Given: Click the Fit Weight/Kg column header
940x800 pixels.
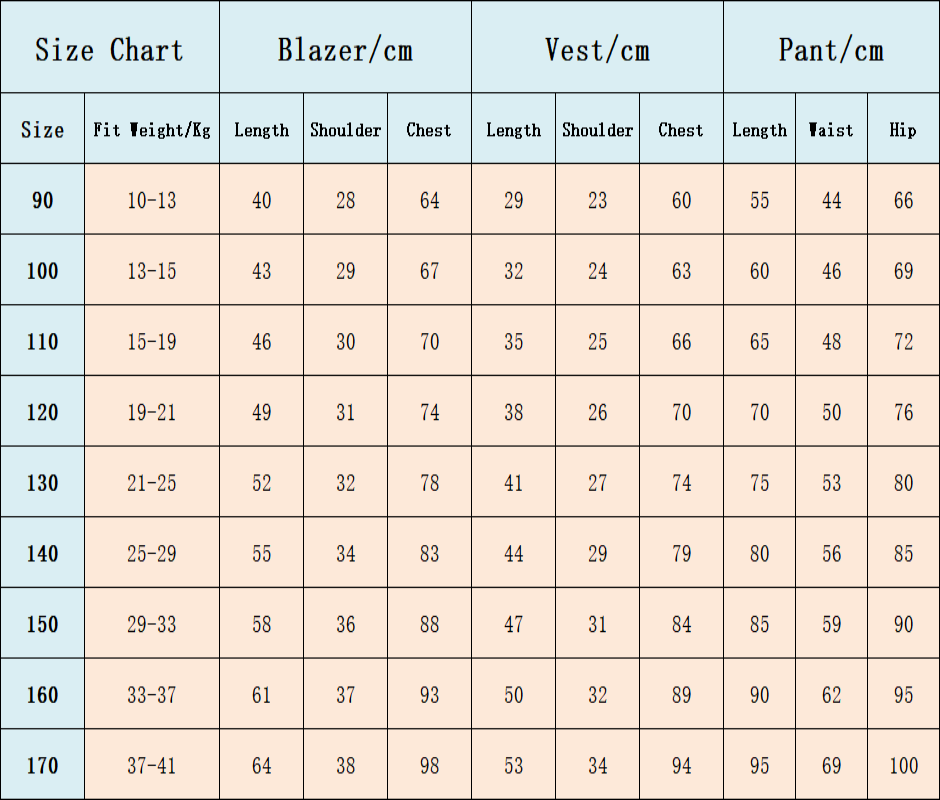Looking at the screenshot, I should tap(152, 128).
